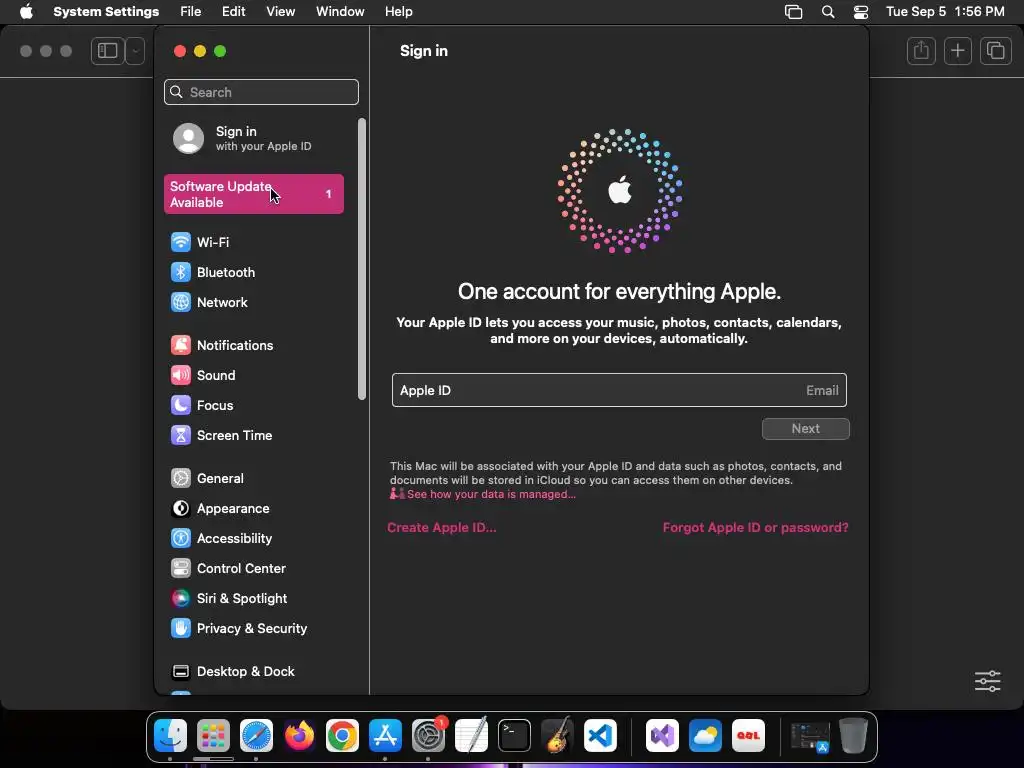The height and width of the screenshot is (768, 1024).
Task: Expand sidebar button dropdown in background window
Action: pyautogui.click(x=135, y=51)
